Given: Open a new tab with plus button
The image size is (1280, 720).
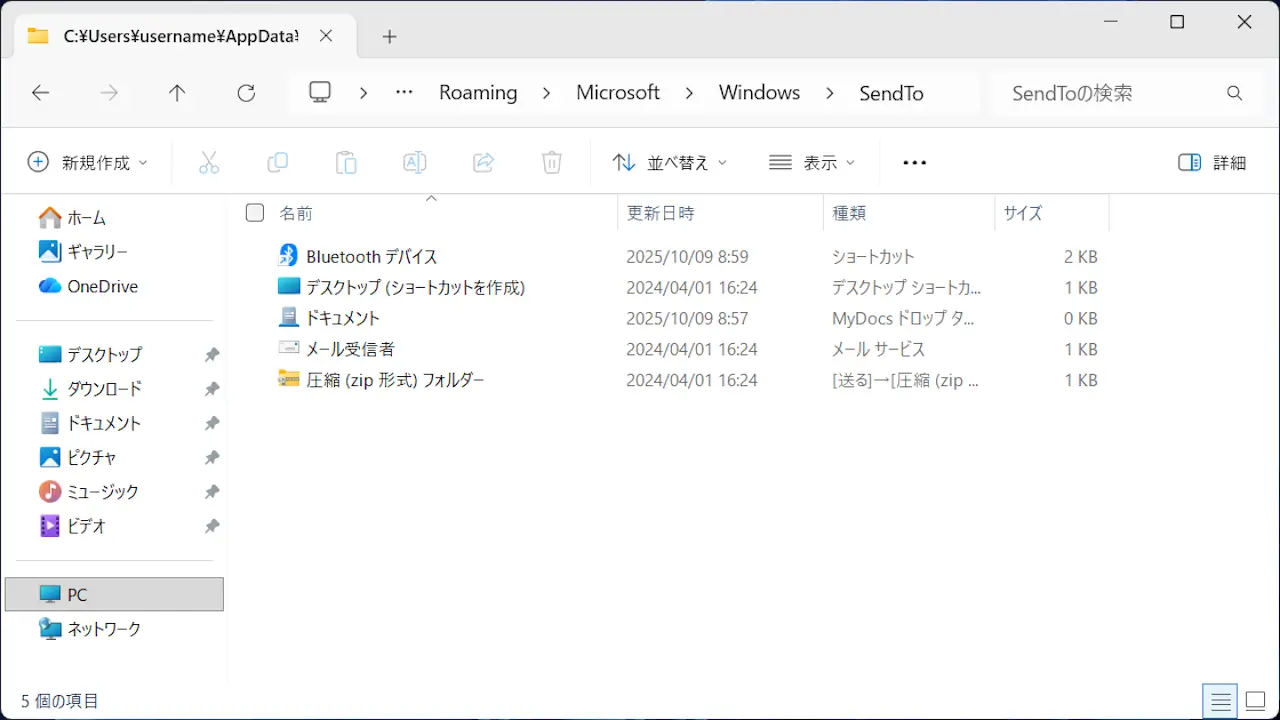Looking at the screenshot, I should (390, 36).
